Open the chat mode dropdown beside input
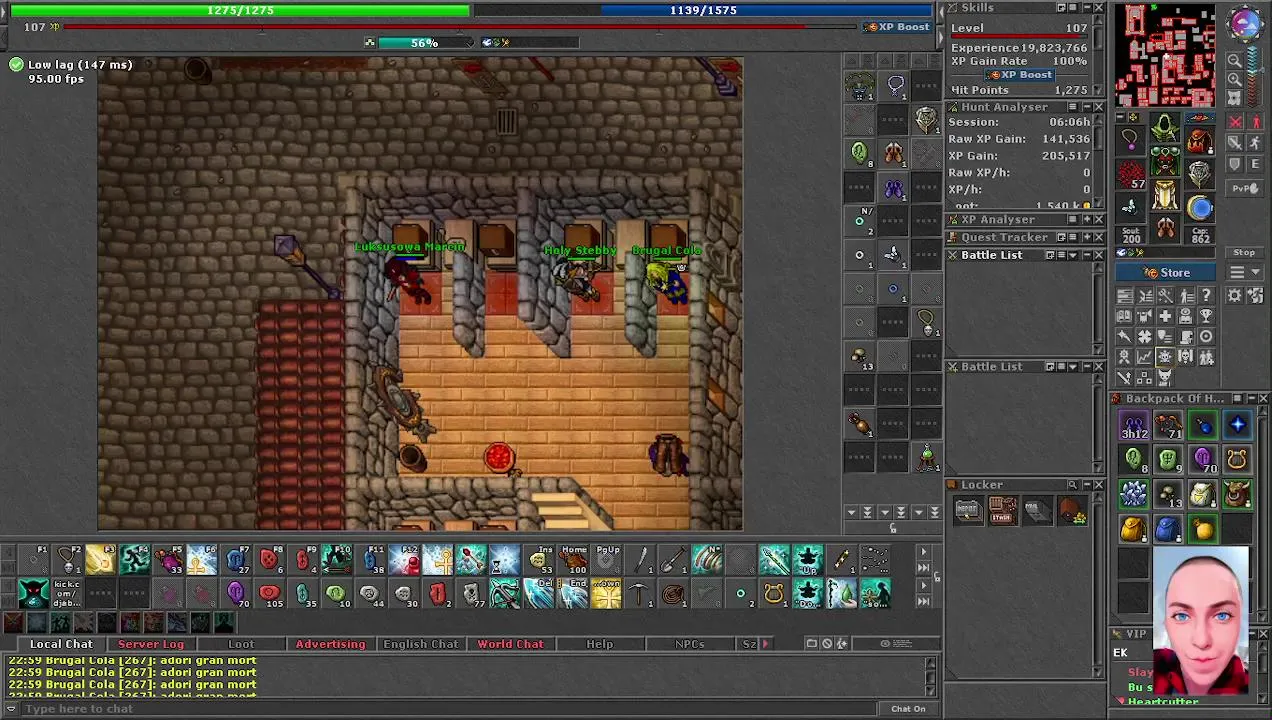1272x720 pixels. pyautogui.click(x=12, y=709)
